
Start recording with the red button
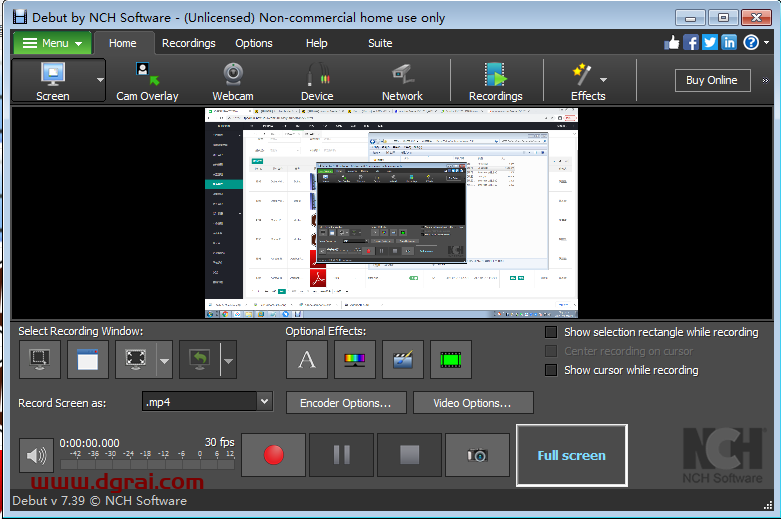(273, 455)
